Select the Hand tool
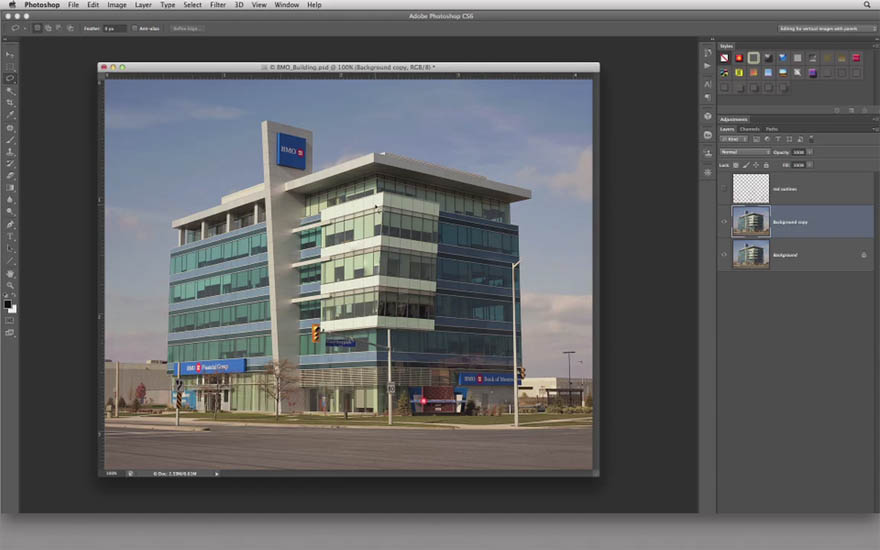Image resolution: width=880 pixels, height=550 pixels. point(10,274)
